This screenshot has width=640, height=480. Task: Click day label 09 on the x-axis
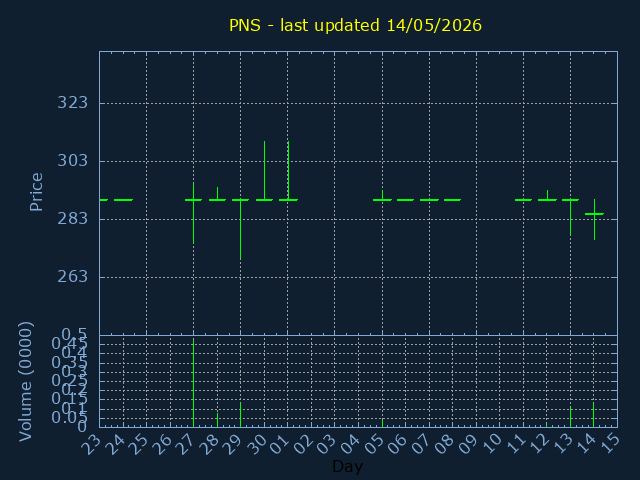[469, 444]
